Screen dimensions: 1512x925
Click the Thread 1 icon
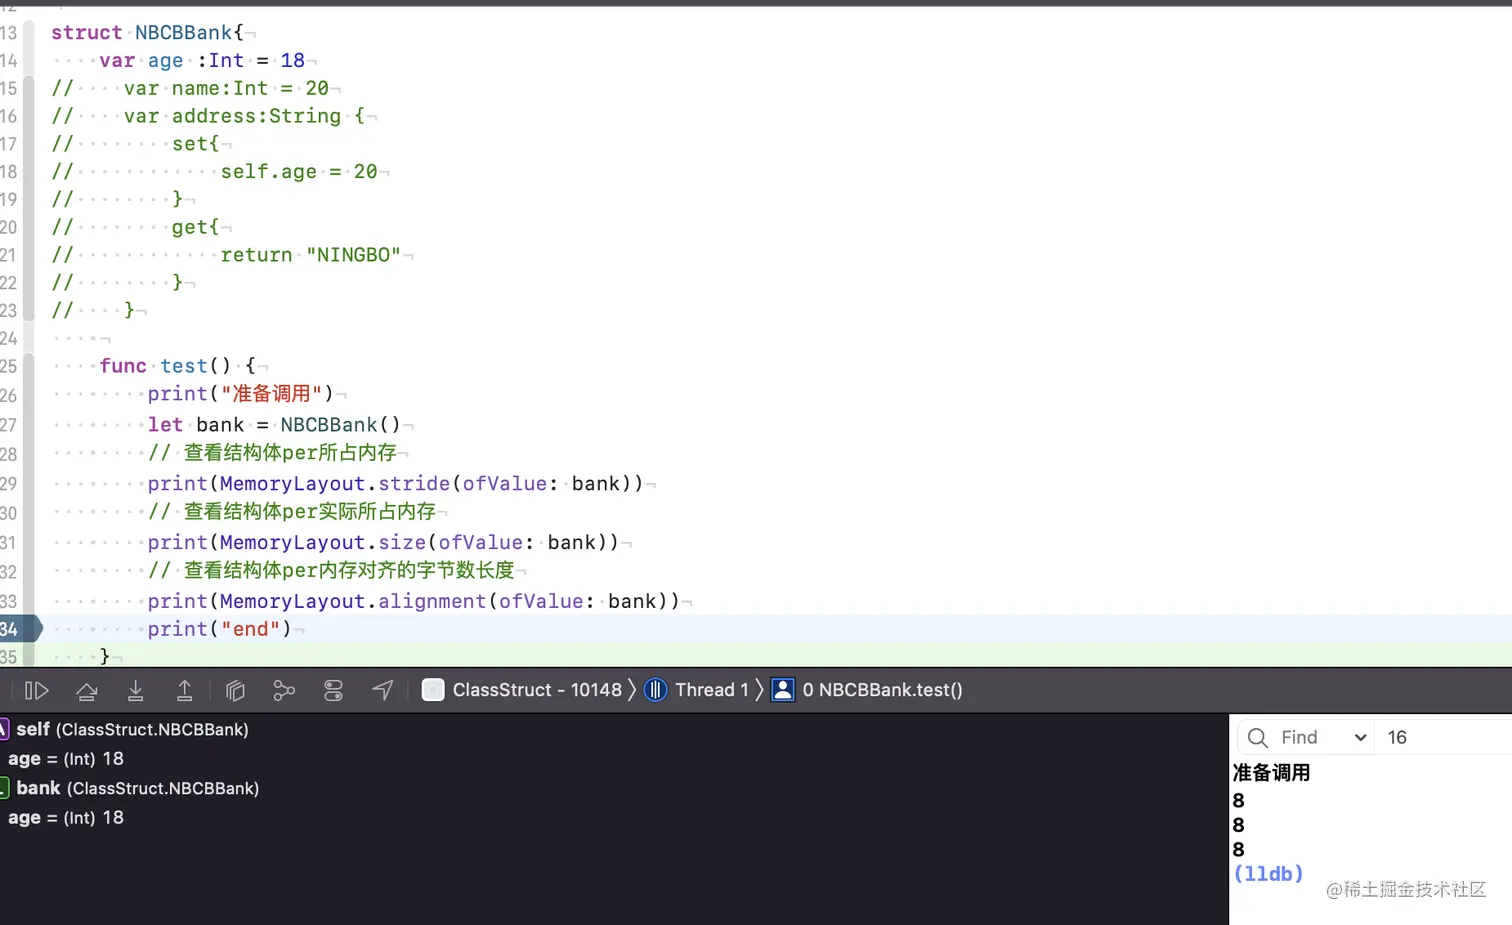click(x=656, y=690)
